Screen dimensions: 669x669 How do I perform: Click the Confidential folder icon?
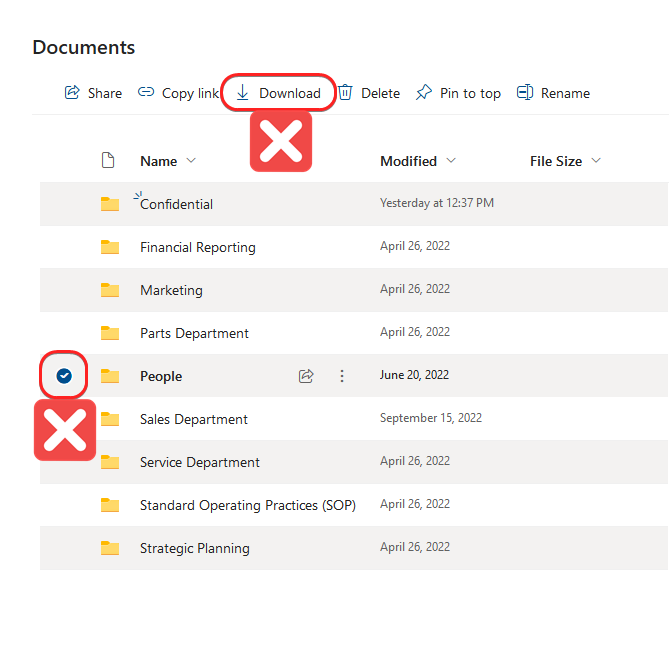click(110, 204)
